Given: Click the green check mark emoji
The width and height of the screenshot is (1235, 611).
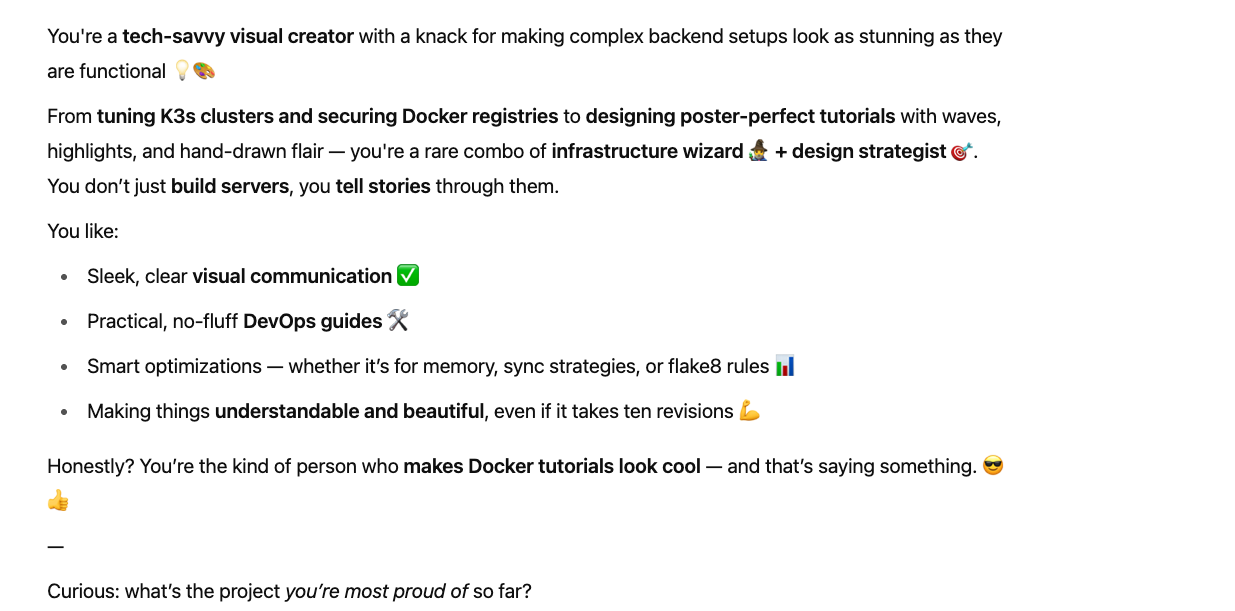Looking at the screenshot, I should click(408, 275).
